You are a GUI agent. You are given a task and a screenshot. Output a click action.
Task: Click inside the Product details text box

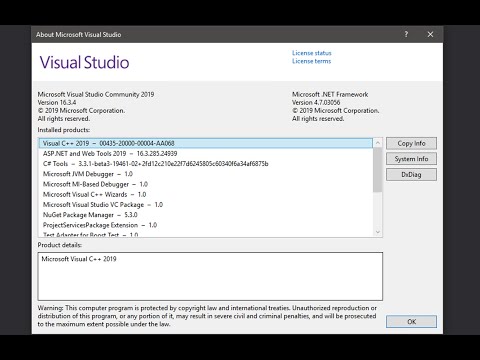tap(210, 276)
